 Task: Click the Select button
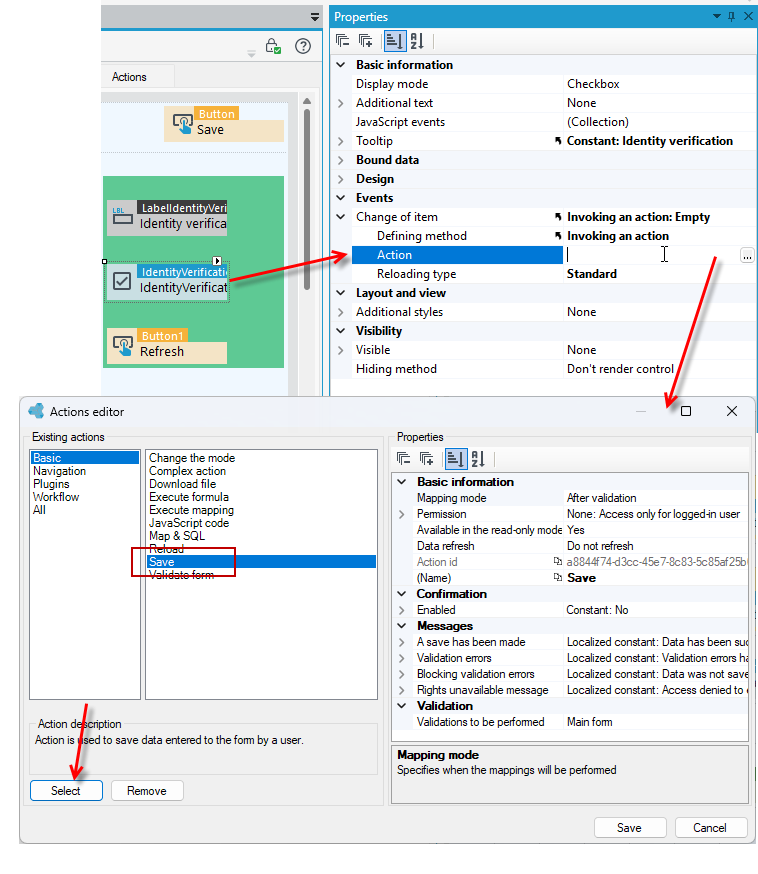(x=66, y=790)
